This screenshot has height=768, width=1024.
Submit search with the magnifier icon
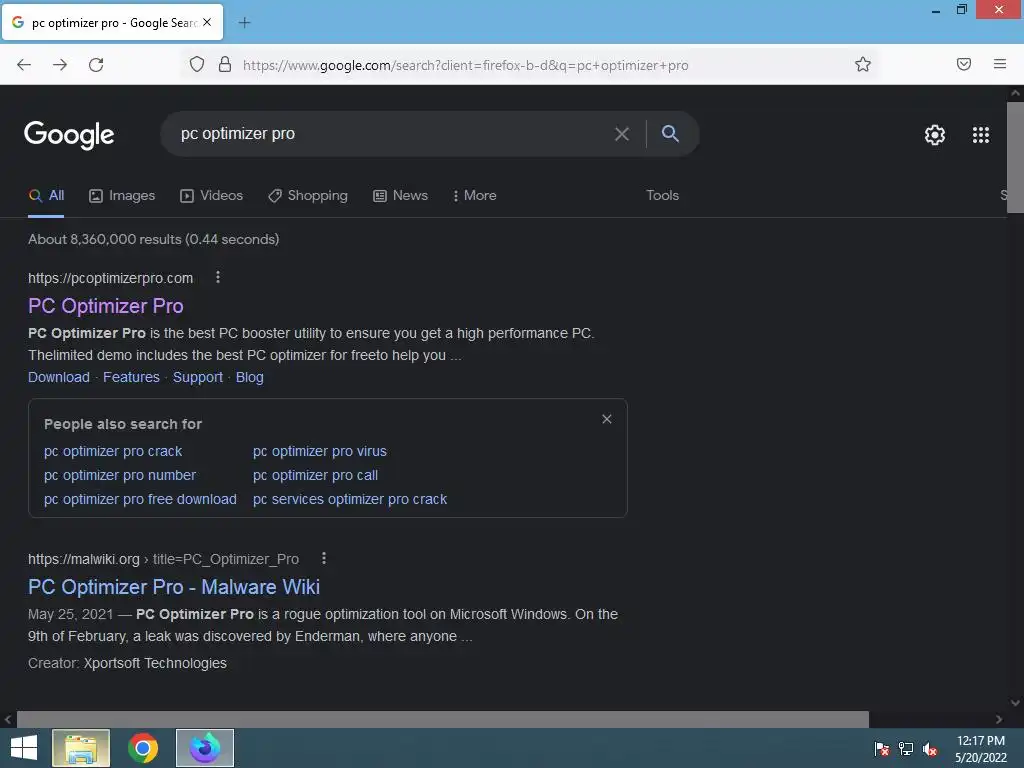click(x=670, y=133)
